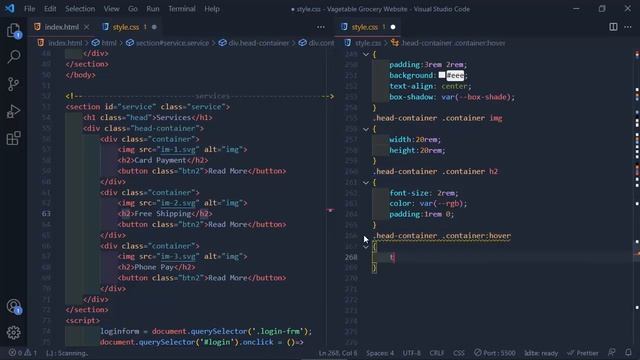Viewport: 640px width, 360px height.
Task: Click the unsaved dot on right style.css tab
Action: pyautogui.click(x=393, y=27)
